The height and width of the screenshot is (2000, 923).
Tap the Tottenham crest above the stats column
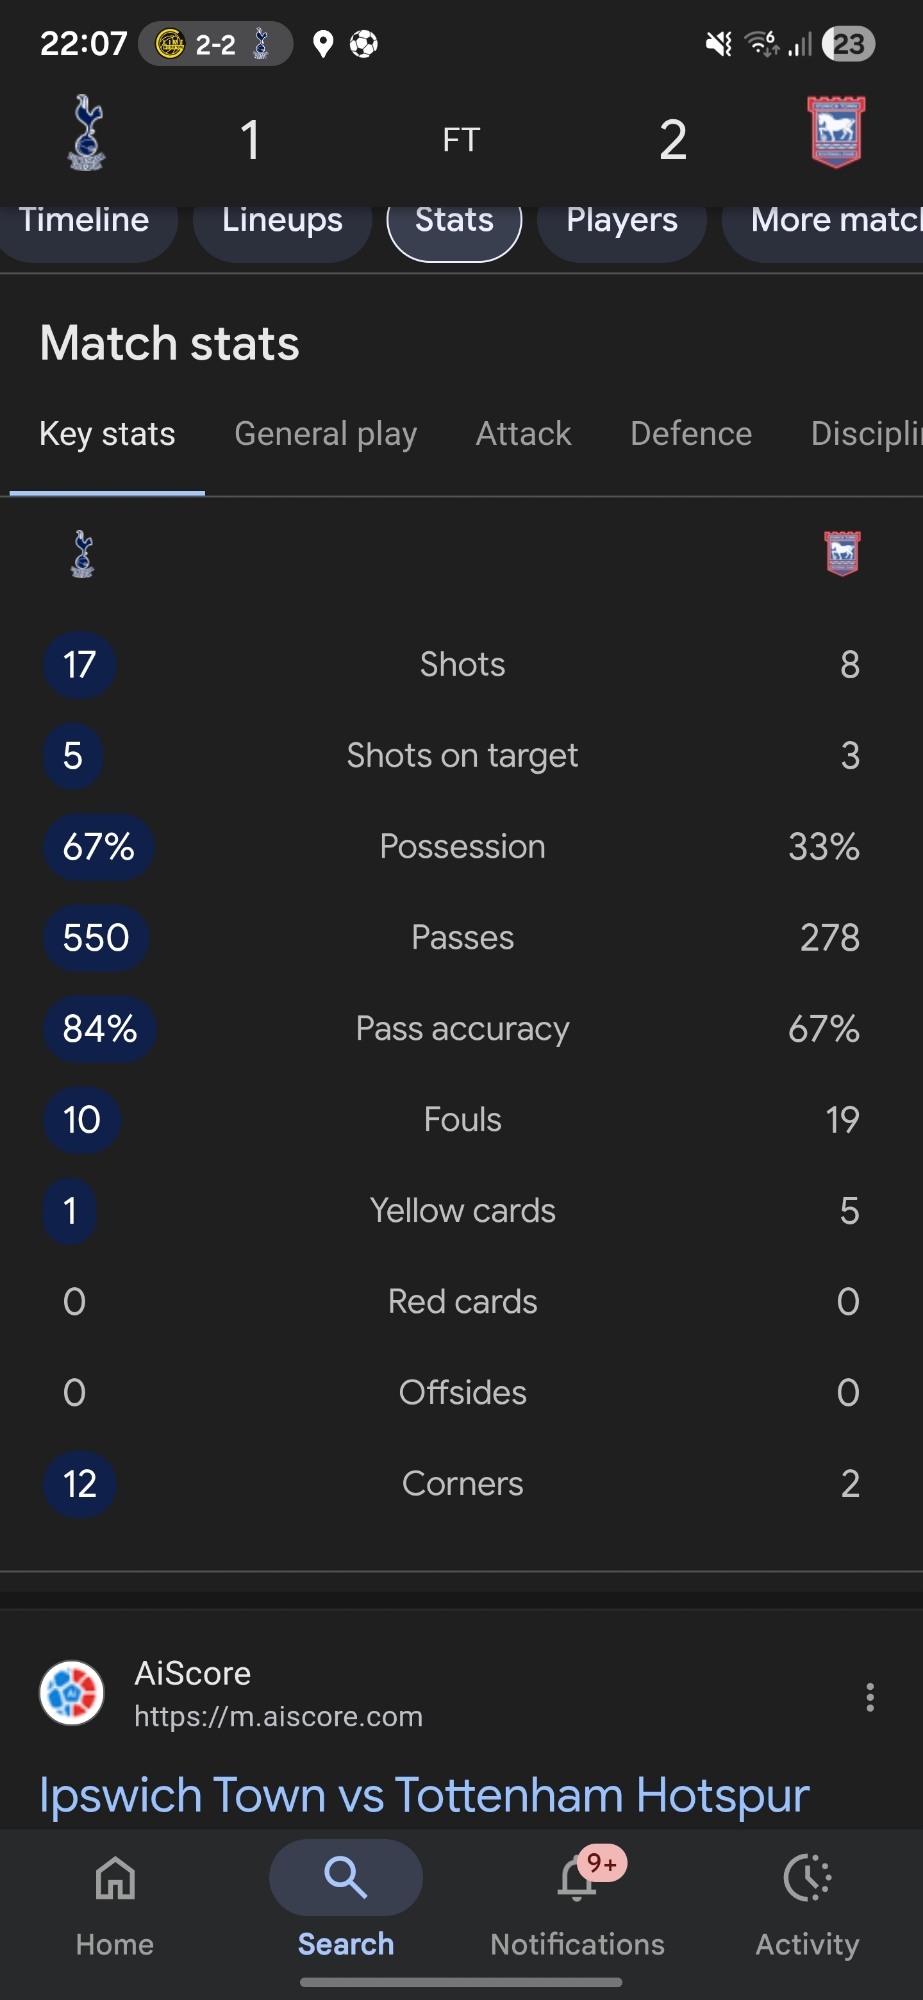tap(83, 554)
